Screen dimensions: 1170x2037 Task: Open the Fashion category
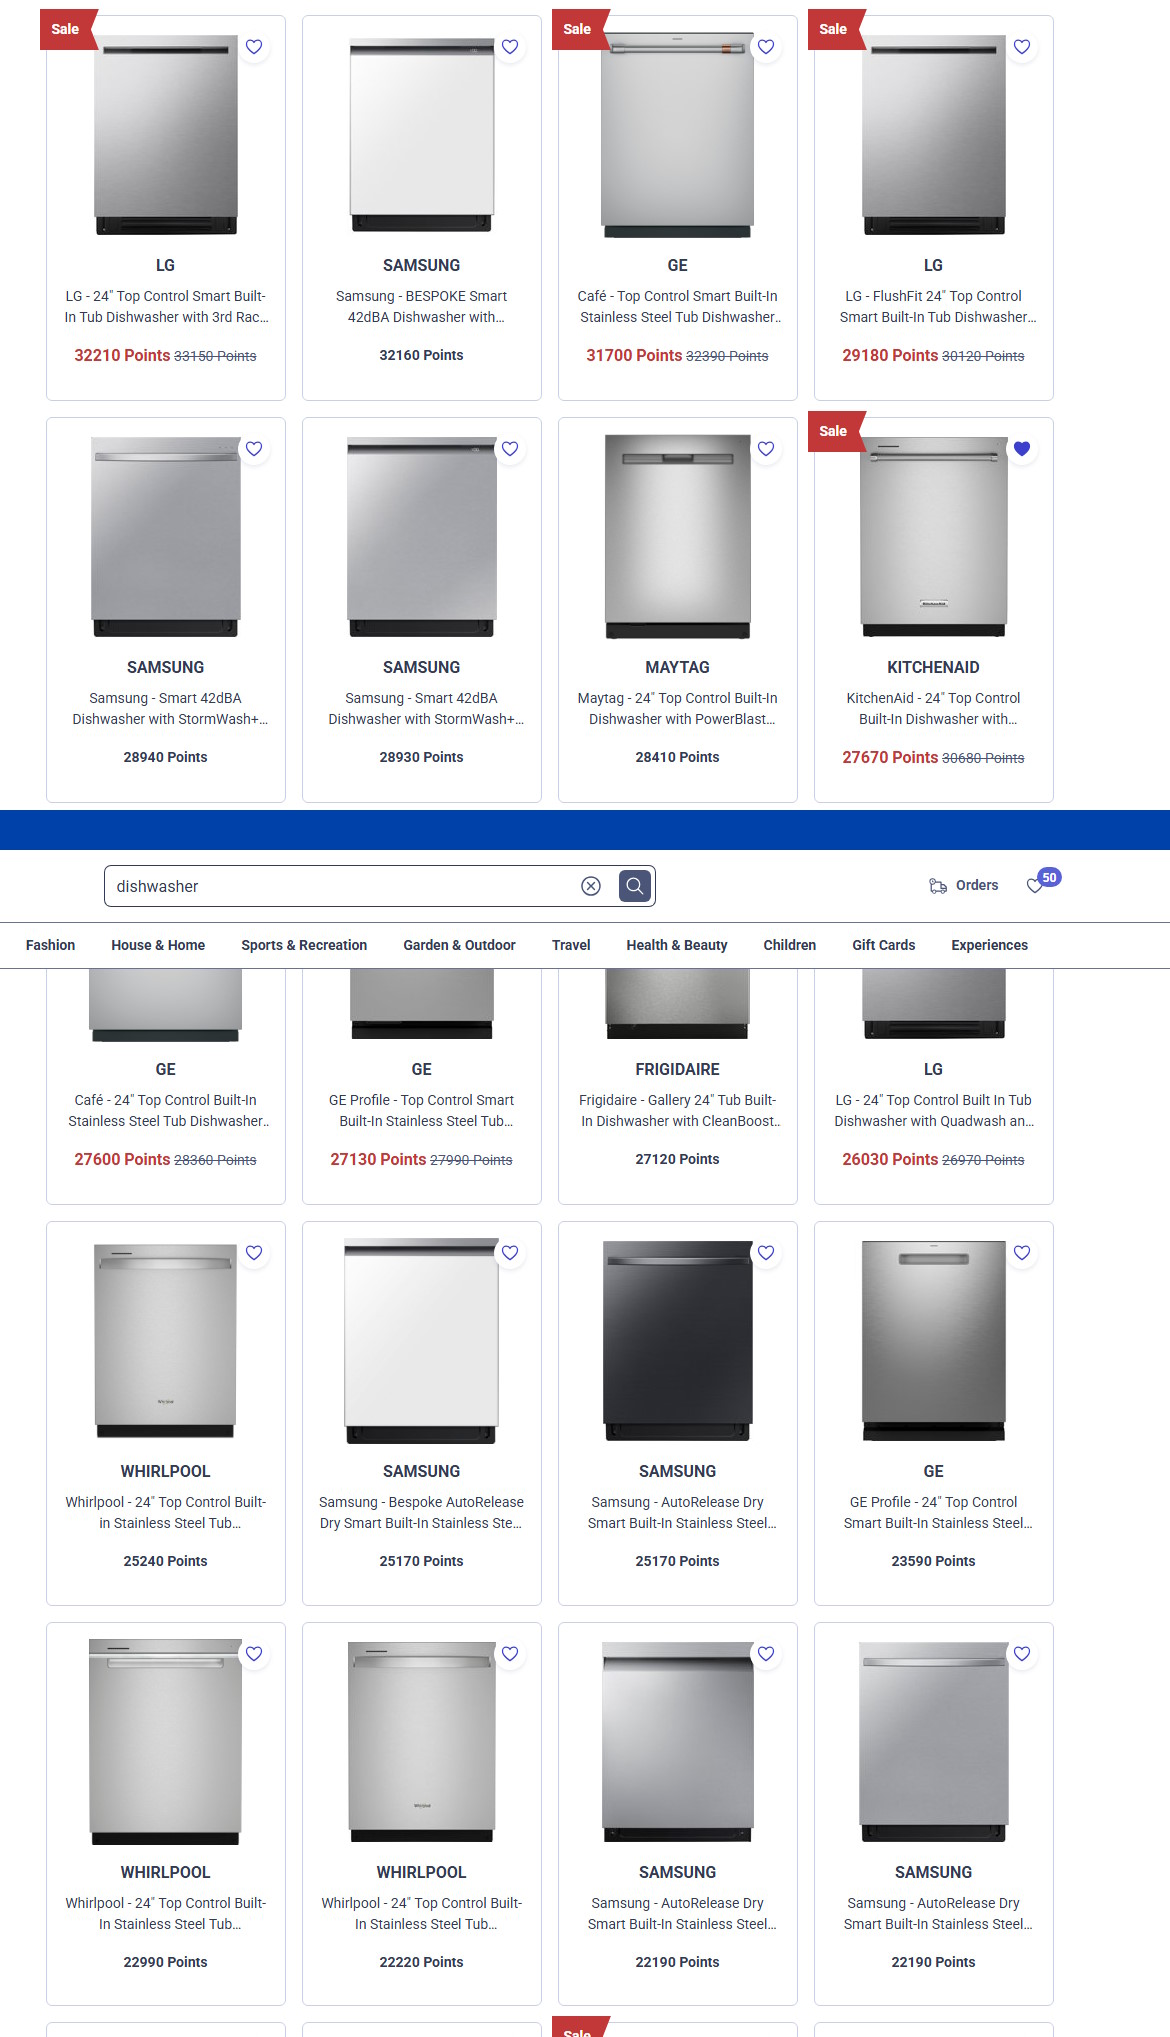pyautogui.click(x=50, y=945)
